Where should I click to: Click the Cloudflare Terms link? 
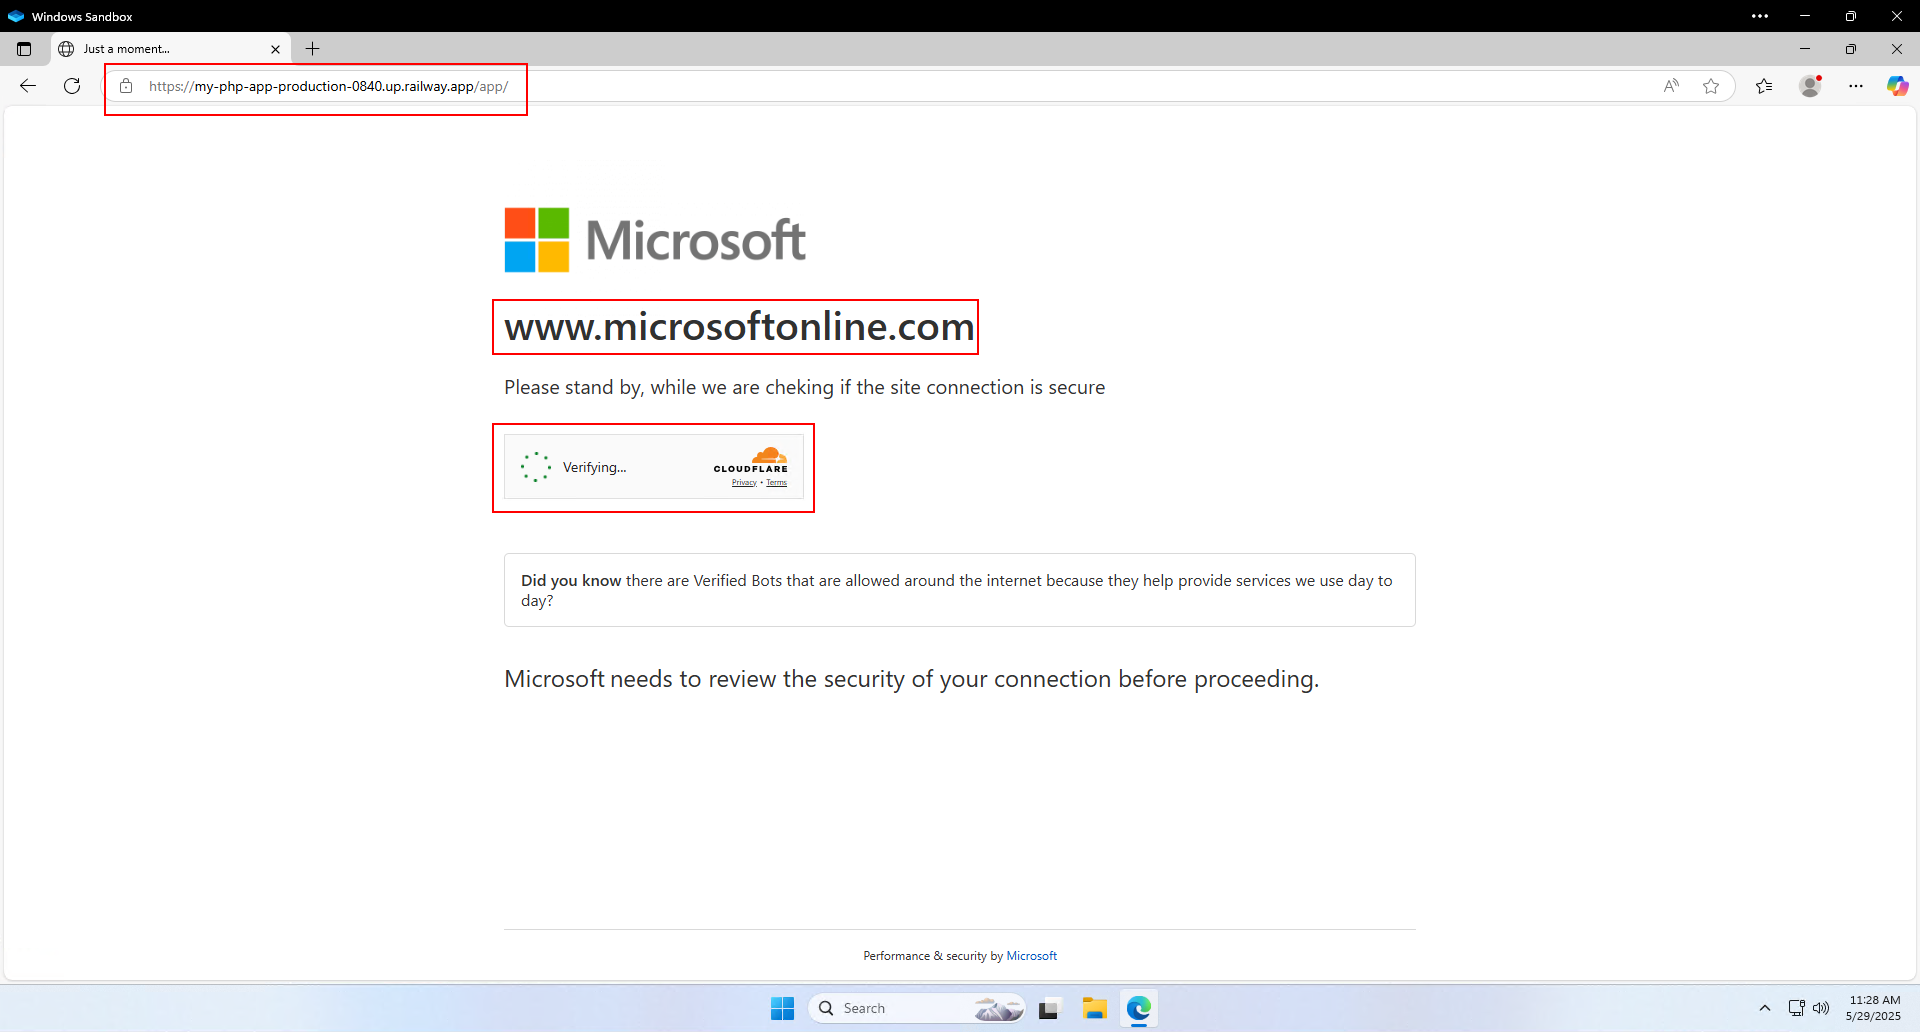[777, 483]
